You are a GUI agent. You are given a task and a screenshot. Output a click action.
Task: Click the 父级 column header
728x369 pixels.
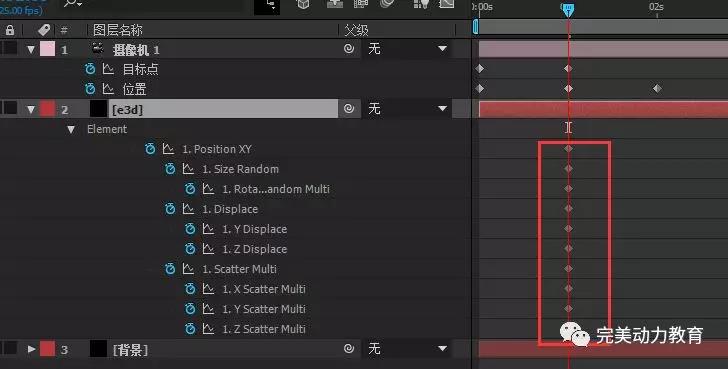point(357,30)
